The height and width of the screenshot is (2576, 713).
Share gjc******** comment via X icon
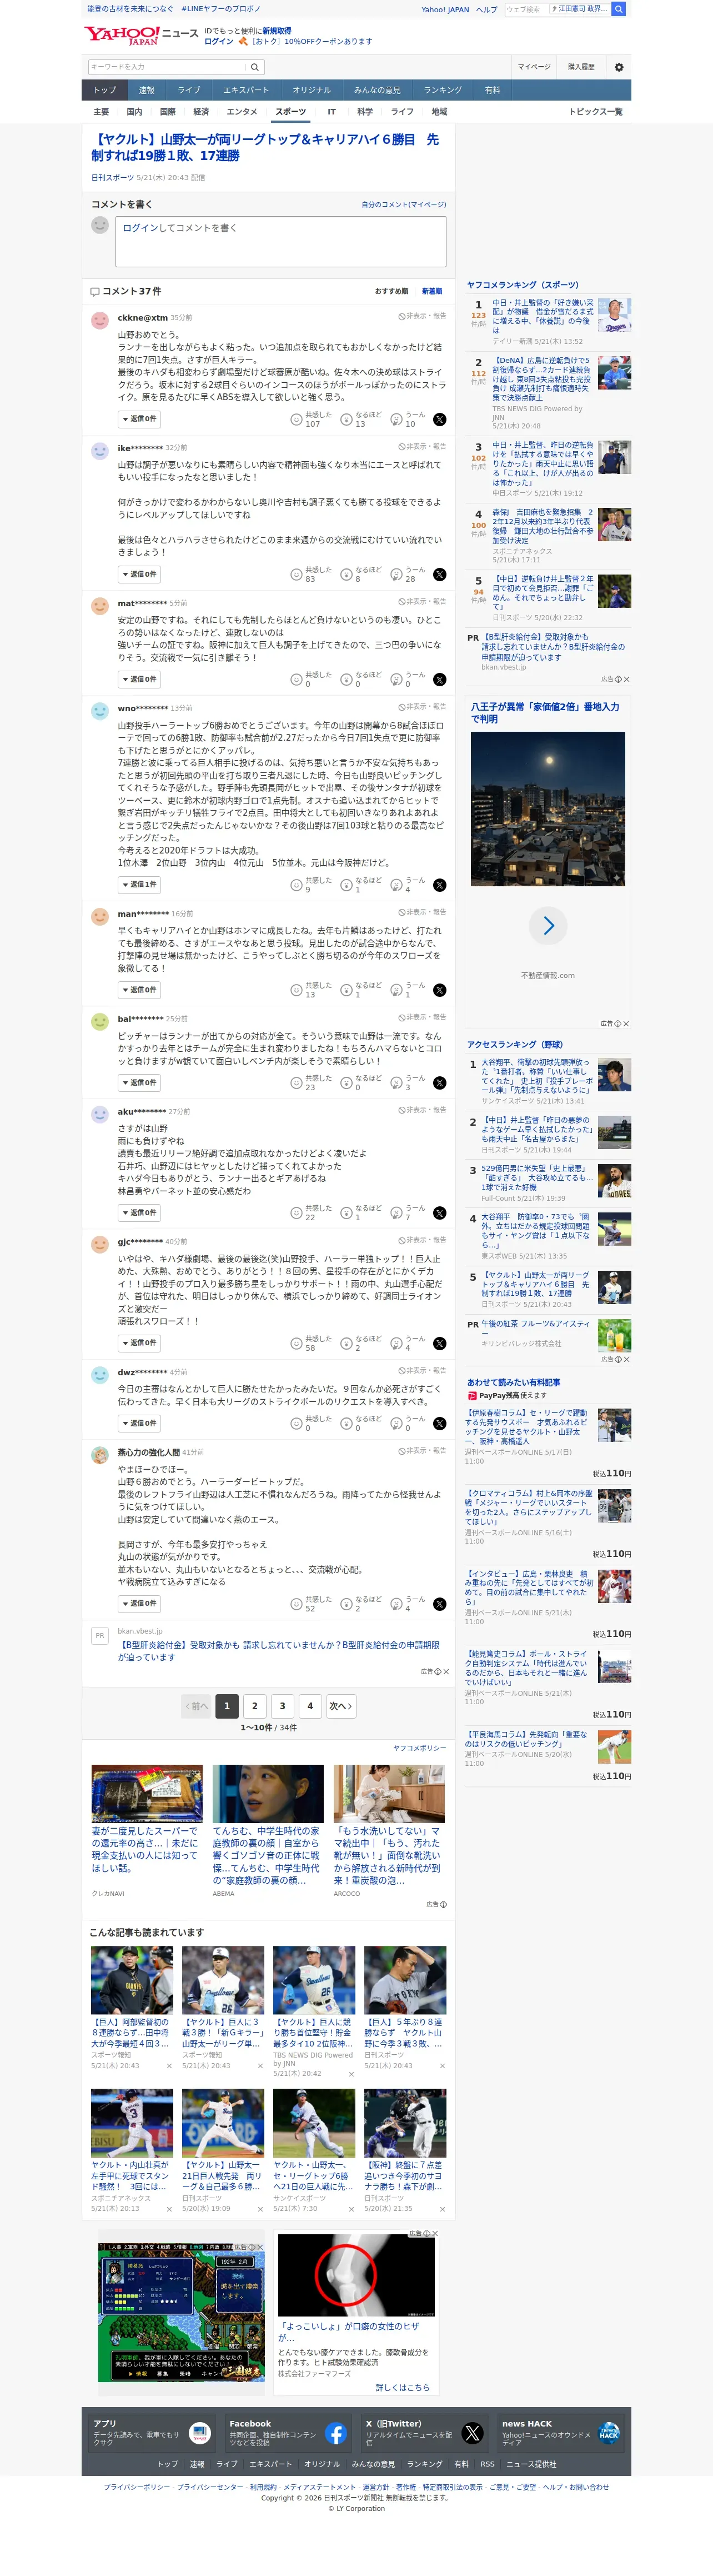[x=439, y=1343]
